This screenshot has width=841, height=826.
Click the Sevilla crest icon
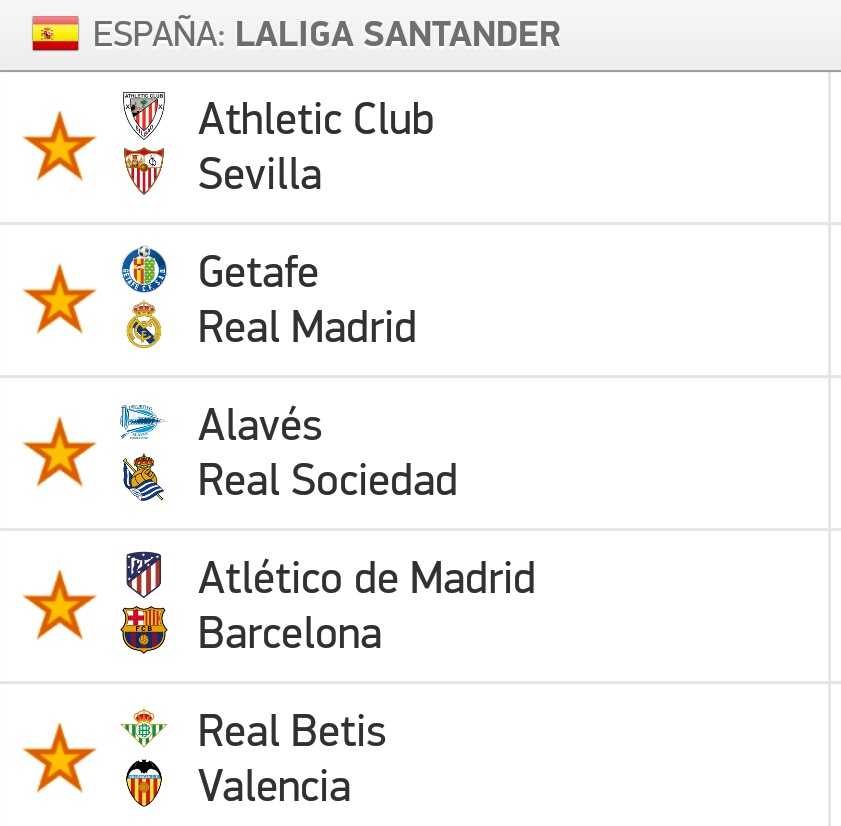pyautogui.click(x=143, y=171)
